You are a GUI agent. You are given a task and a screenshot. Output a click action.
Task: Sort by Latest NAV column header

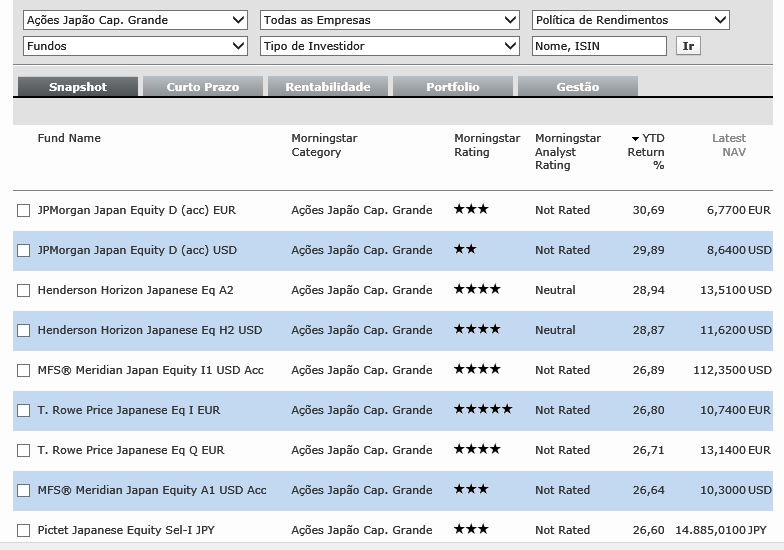pos(728,145)
